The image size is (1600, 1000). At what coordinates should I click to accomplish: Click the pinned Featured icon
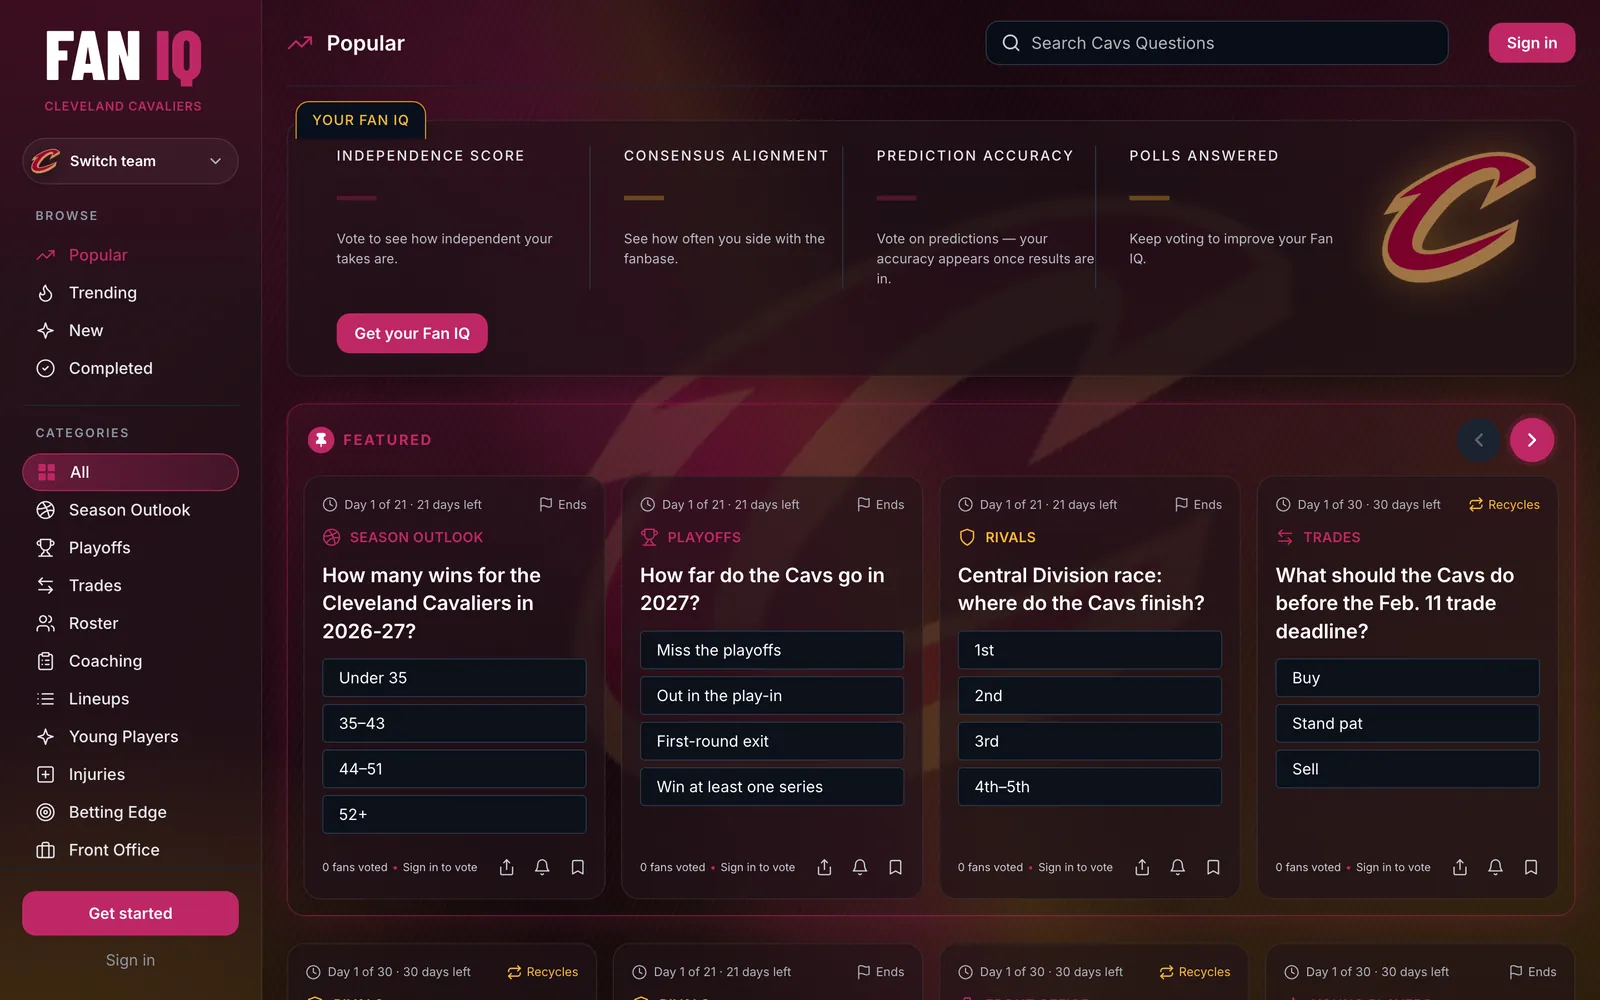[x=321, y=440]
